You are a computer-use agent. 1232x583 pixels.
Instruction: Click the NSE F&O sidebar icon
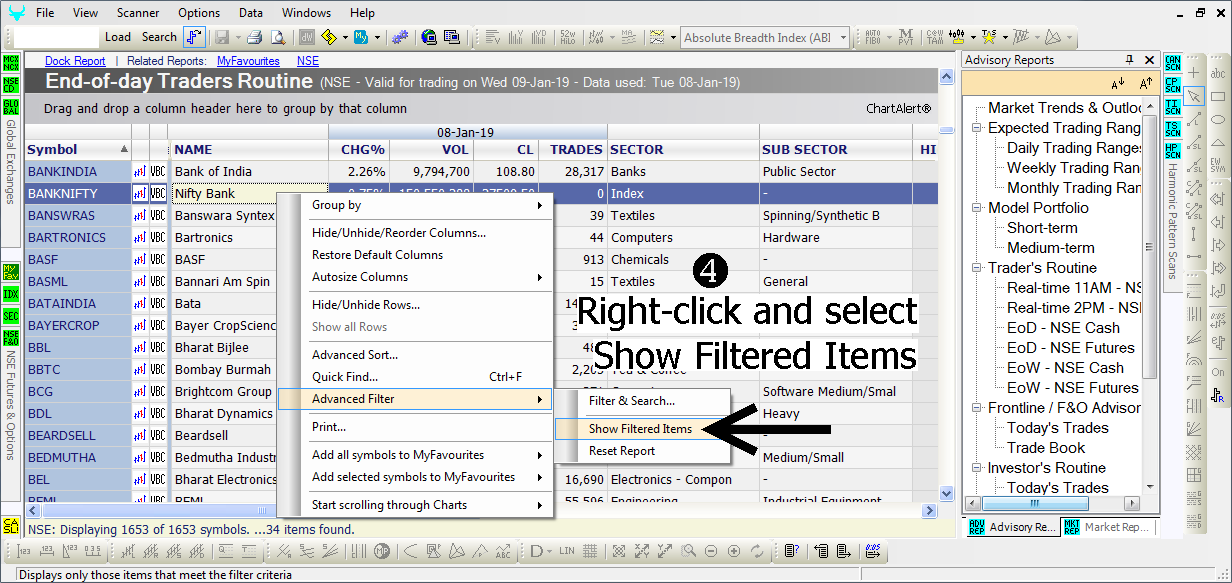[11, 339]
